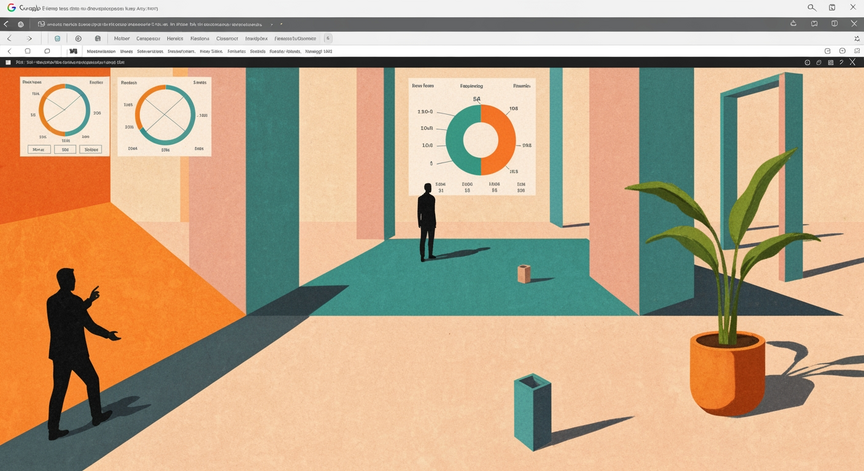The width and height of the screenshot is (864, 471).
Task: Open search with the magnifier icon
Action: click(812, 8)
